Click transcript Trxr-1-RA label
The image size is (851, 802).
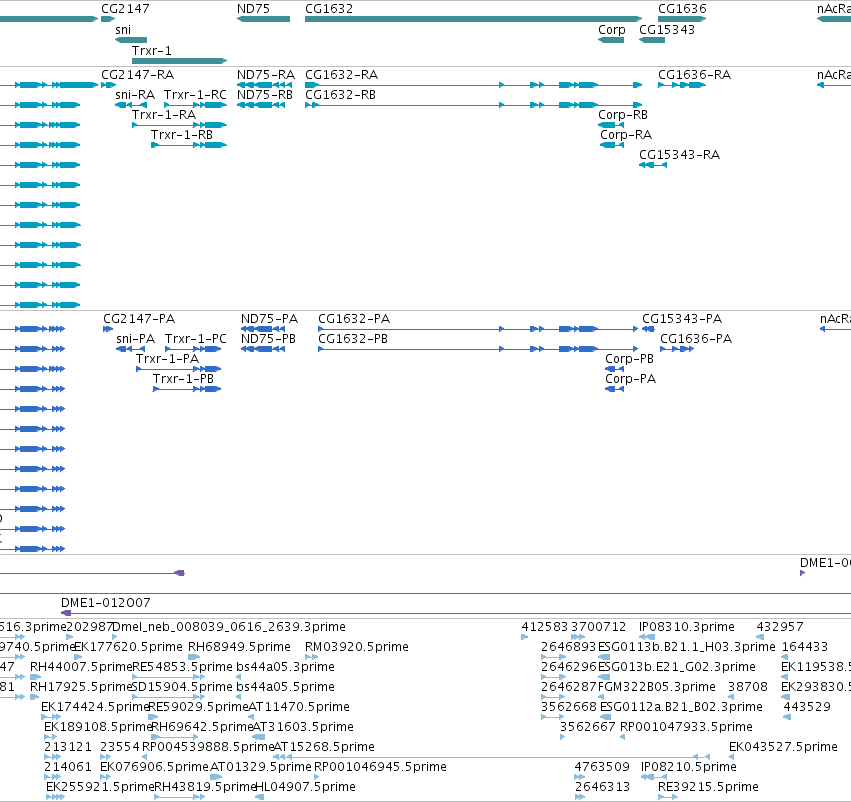163,114
